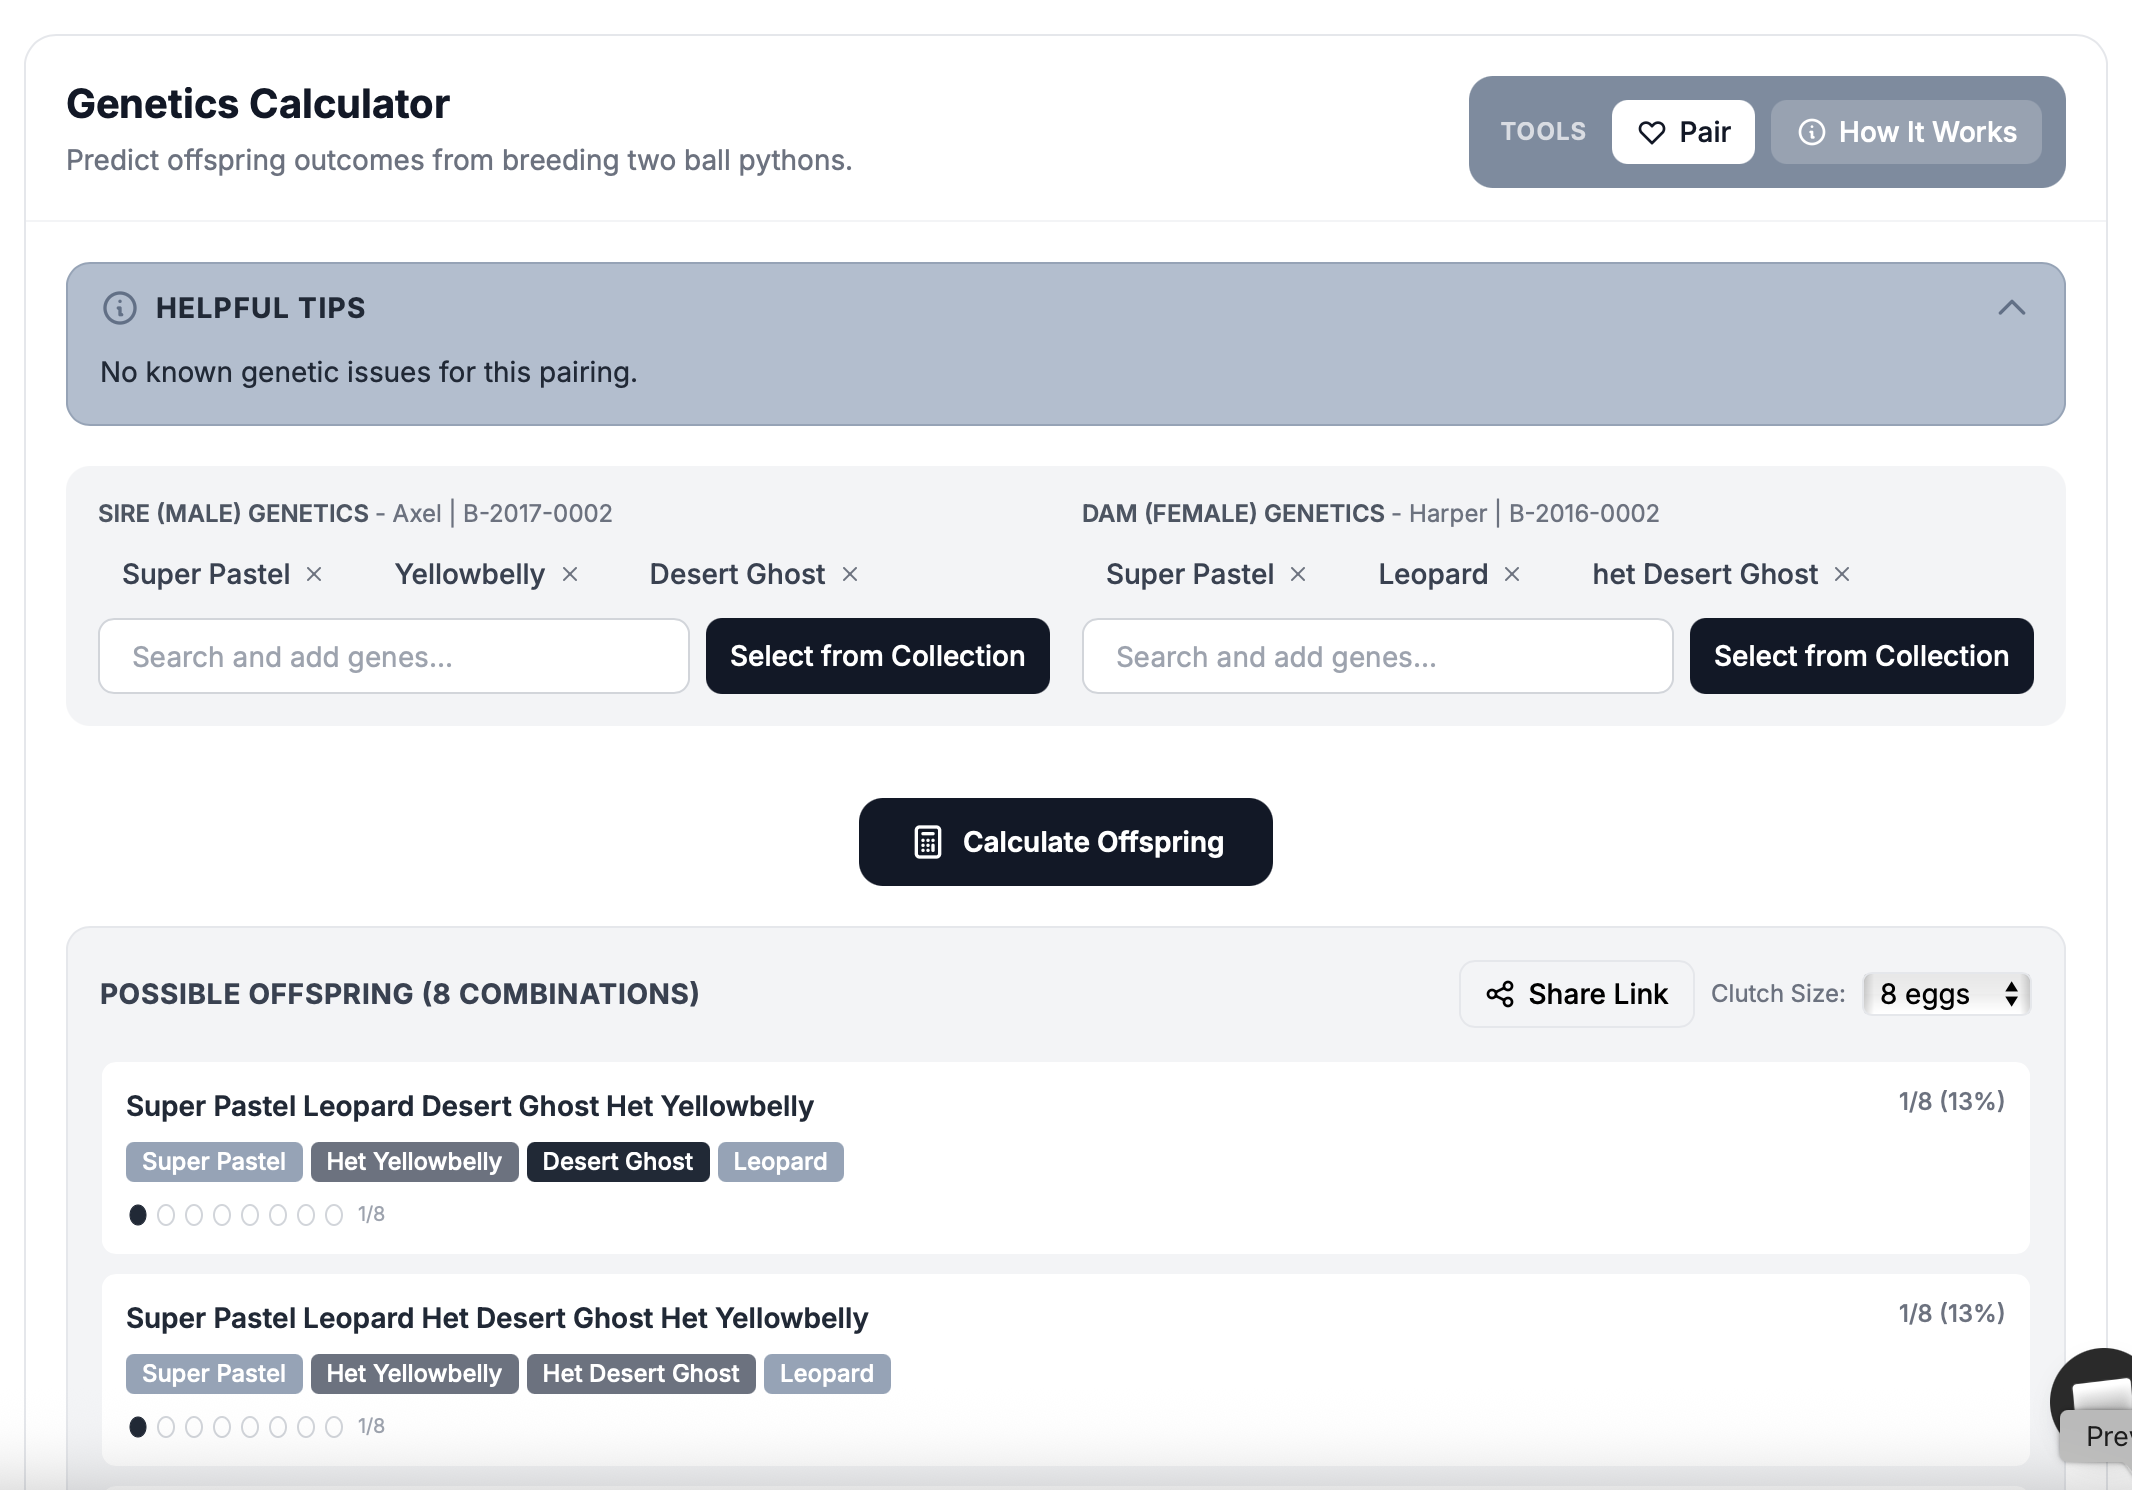Remove Desert Ghost gene from sire

point(850,574)
